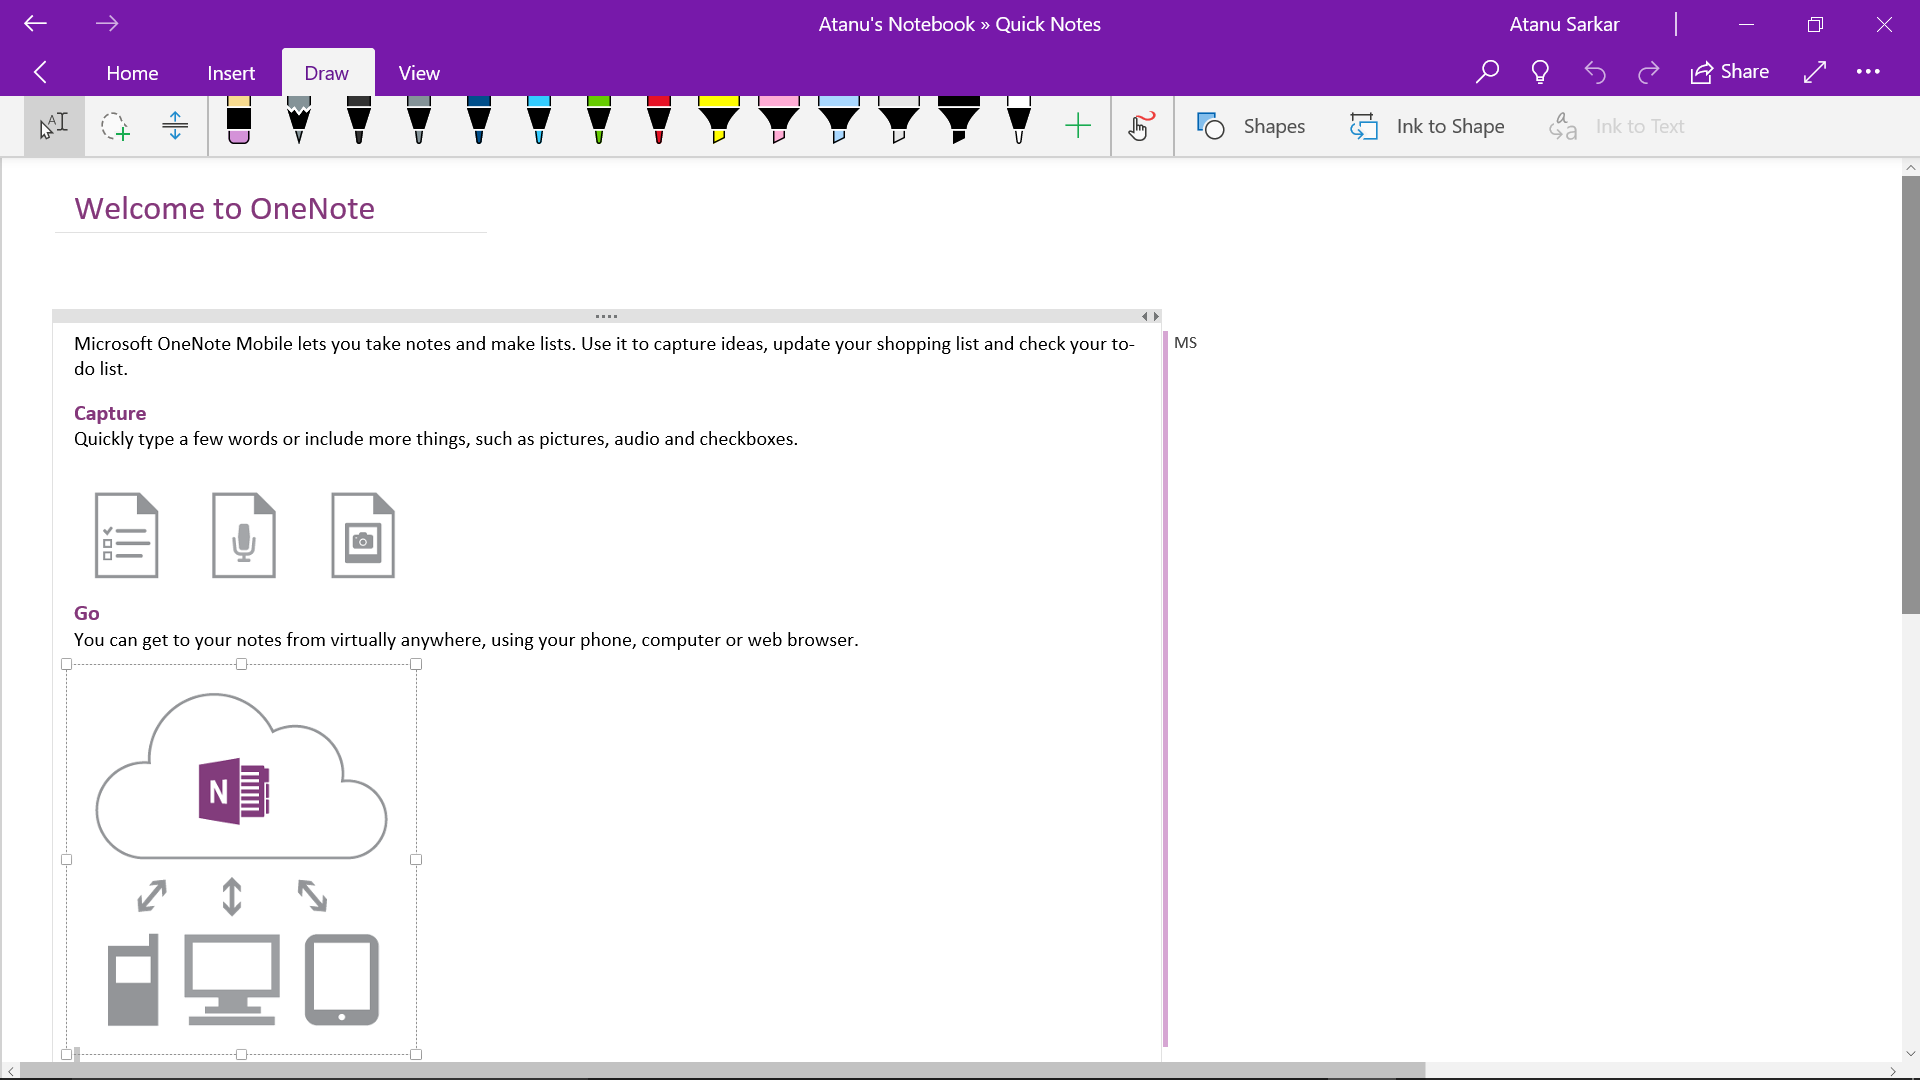The width and height of the screenshot is (1920, 1080).
Task: Expand navigation with back chevron
Action: [x=40, y=72]
